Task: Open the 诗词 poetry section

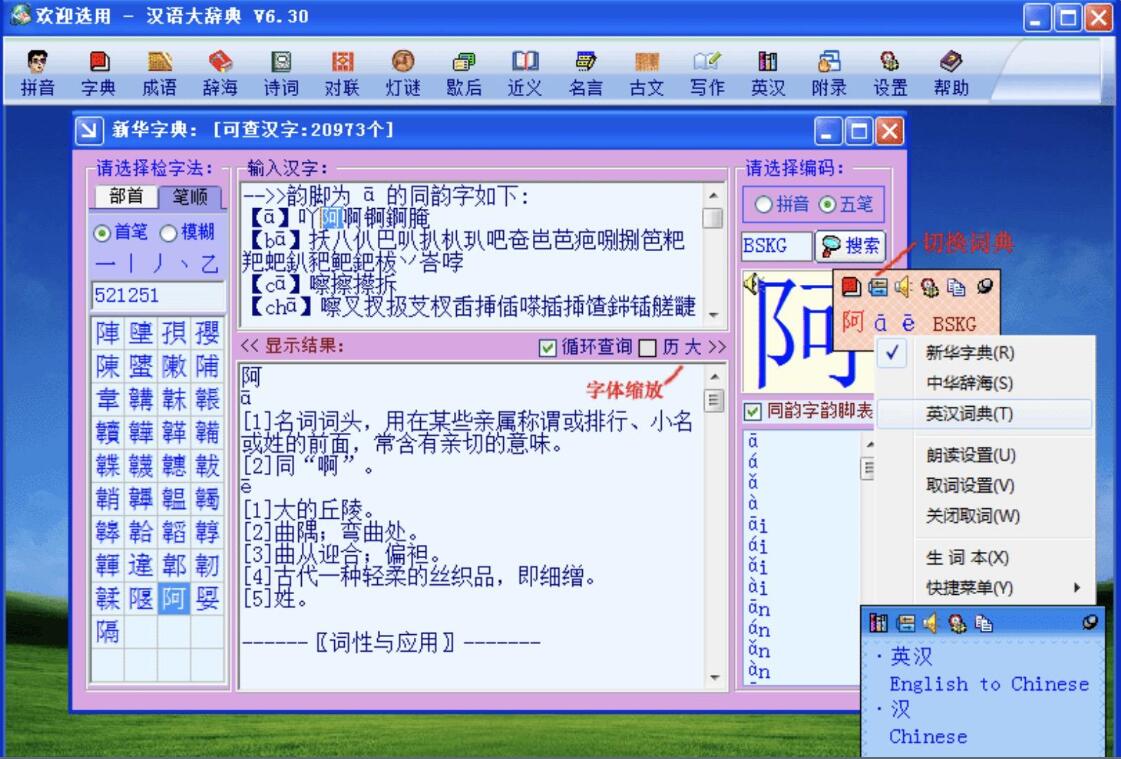Action: point(281,75)
